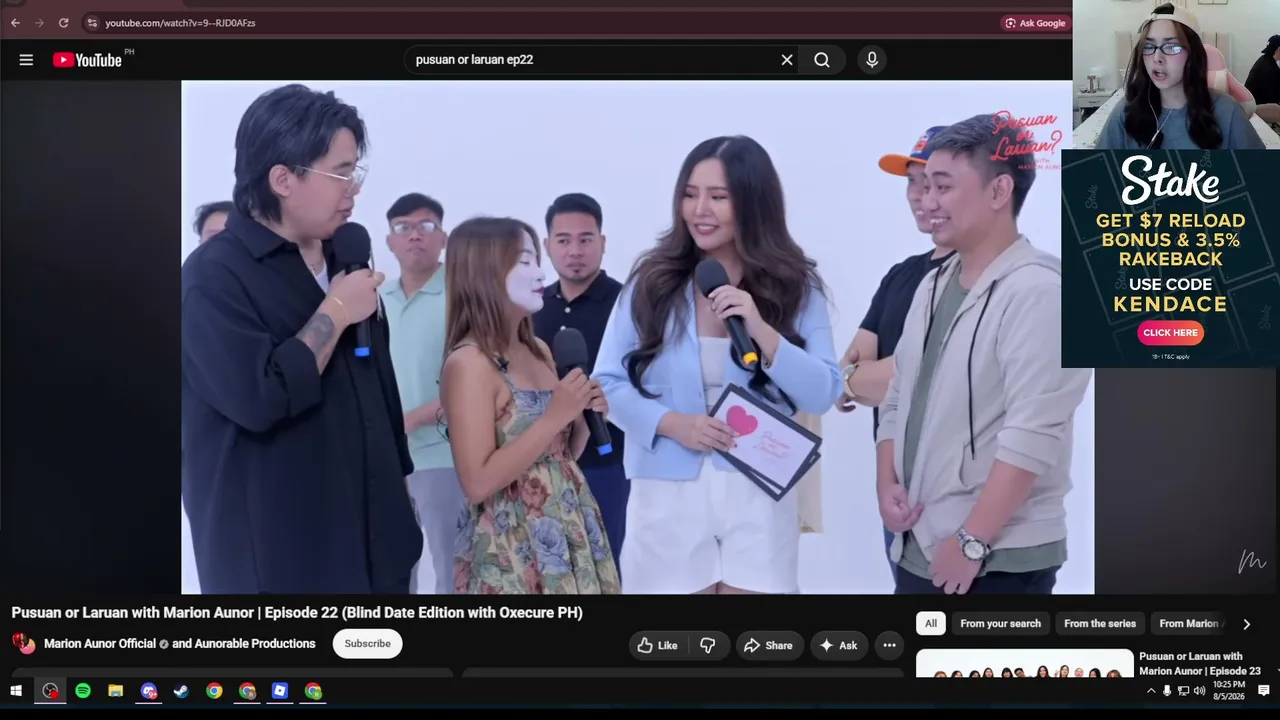Open the Episode 23 video thumbnail
The image size is (1280, 720).
pyautogui.click(x=1025, y=664)
